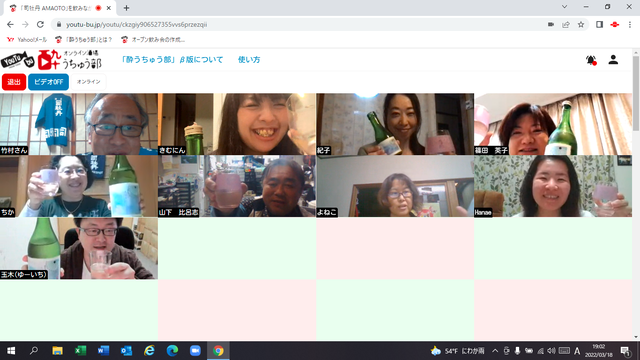
Task: Open the notification bell icon
Action: pos(591,60)
